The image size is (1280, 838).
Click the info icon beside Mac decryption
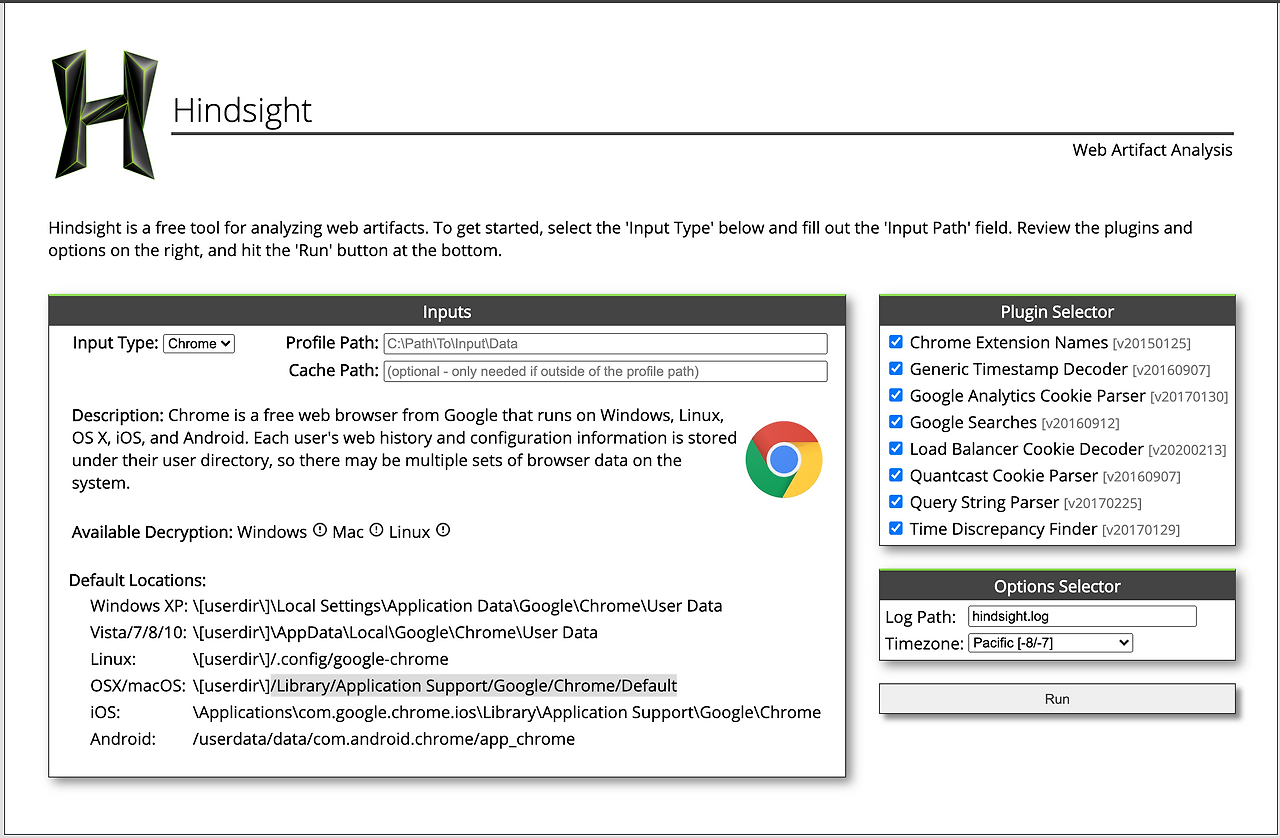pyautogui.click(x=376, y=530)
